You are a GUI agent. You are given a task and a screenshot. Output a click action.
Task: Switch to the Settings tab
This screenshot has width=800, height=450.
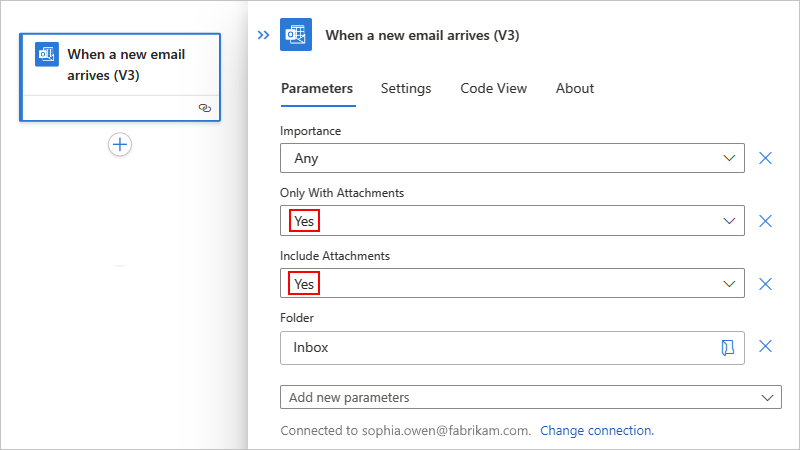click(x=406, y=88)
